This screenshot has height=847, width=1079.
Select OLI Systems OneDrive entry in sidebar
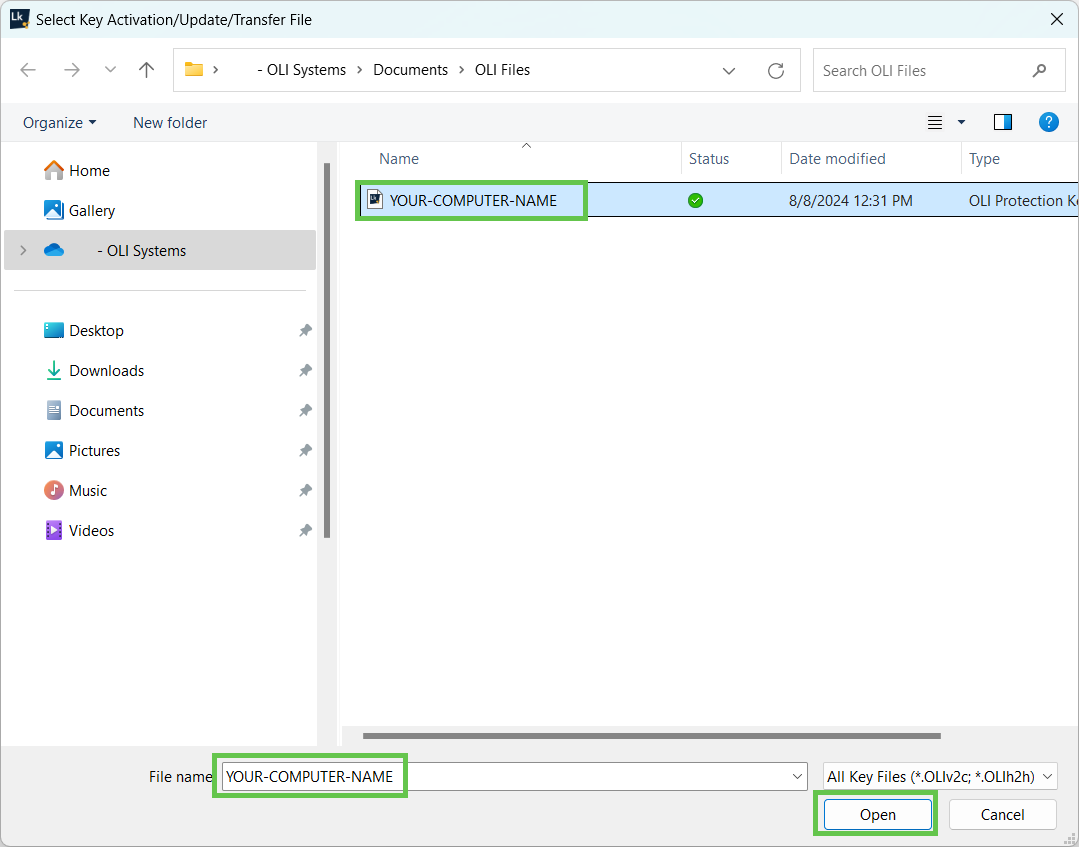pos(160,250)
